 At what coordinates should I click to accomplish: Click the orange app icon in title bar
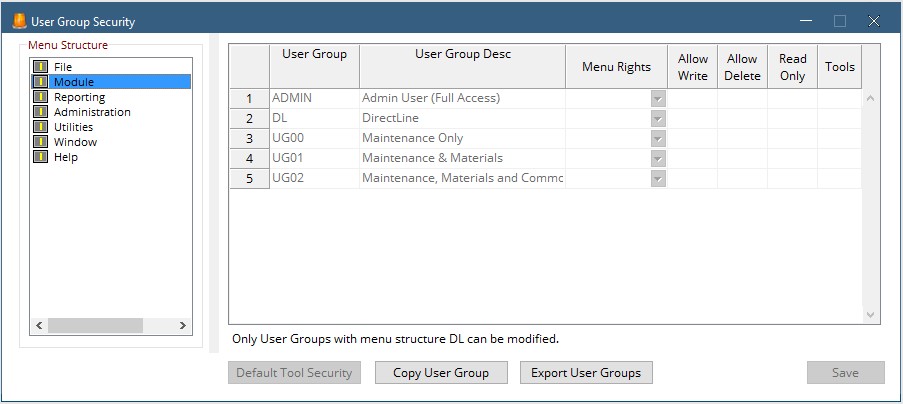(18, 21)
